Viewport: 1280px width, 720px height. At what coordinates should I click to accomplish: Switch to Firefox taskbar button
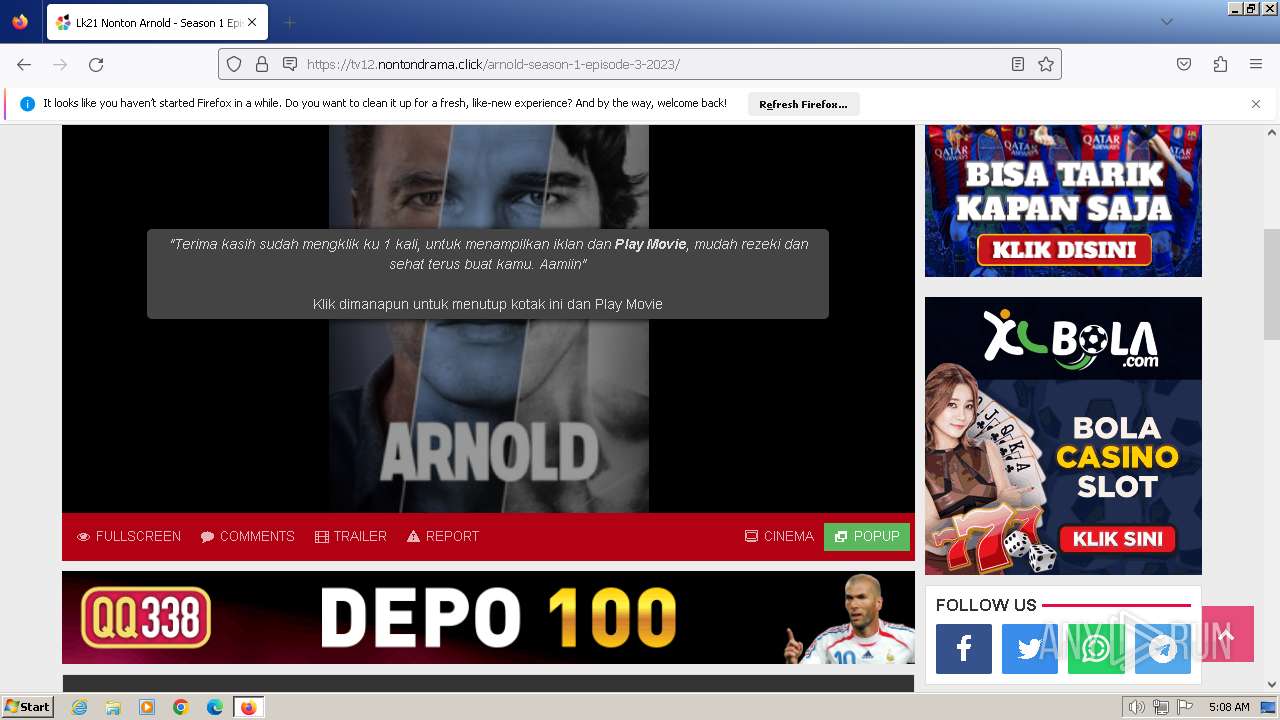point(249,707)
